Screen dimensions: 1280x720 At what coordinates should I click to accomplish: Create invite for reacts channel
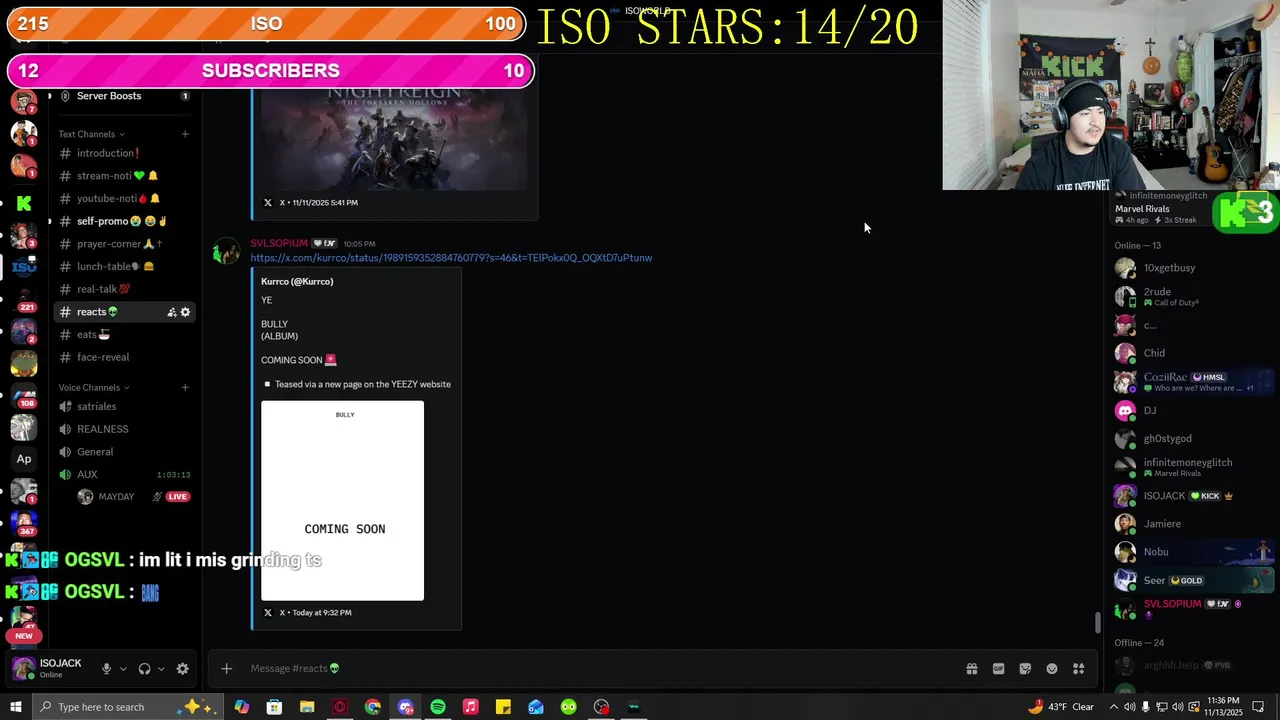point(171,312)
